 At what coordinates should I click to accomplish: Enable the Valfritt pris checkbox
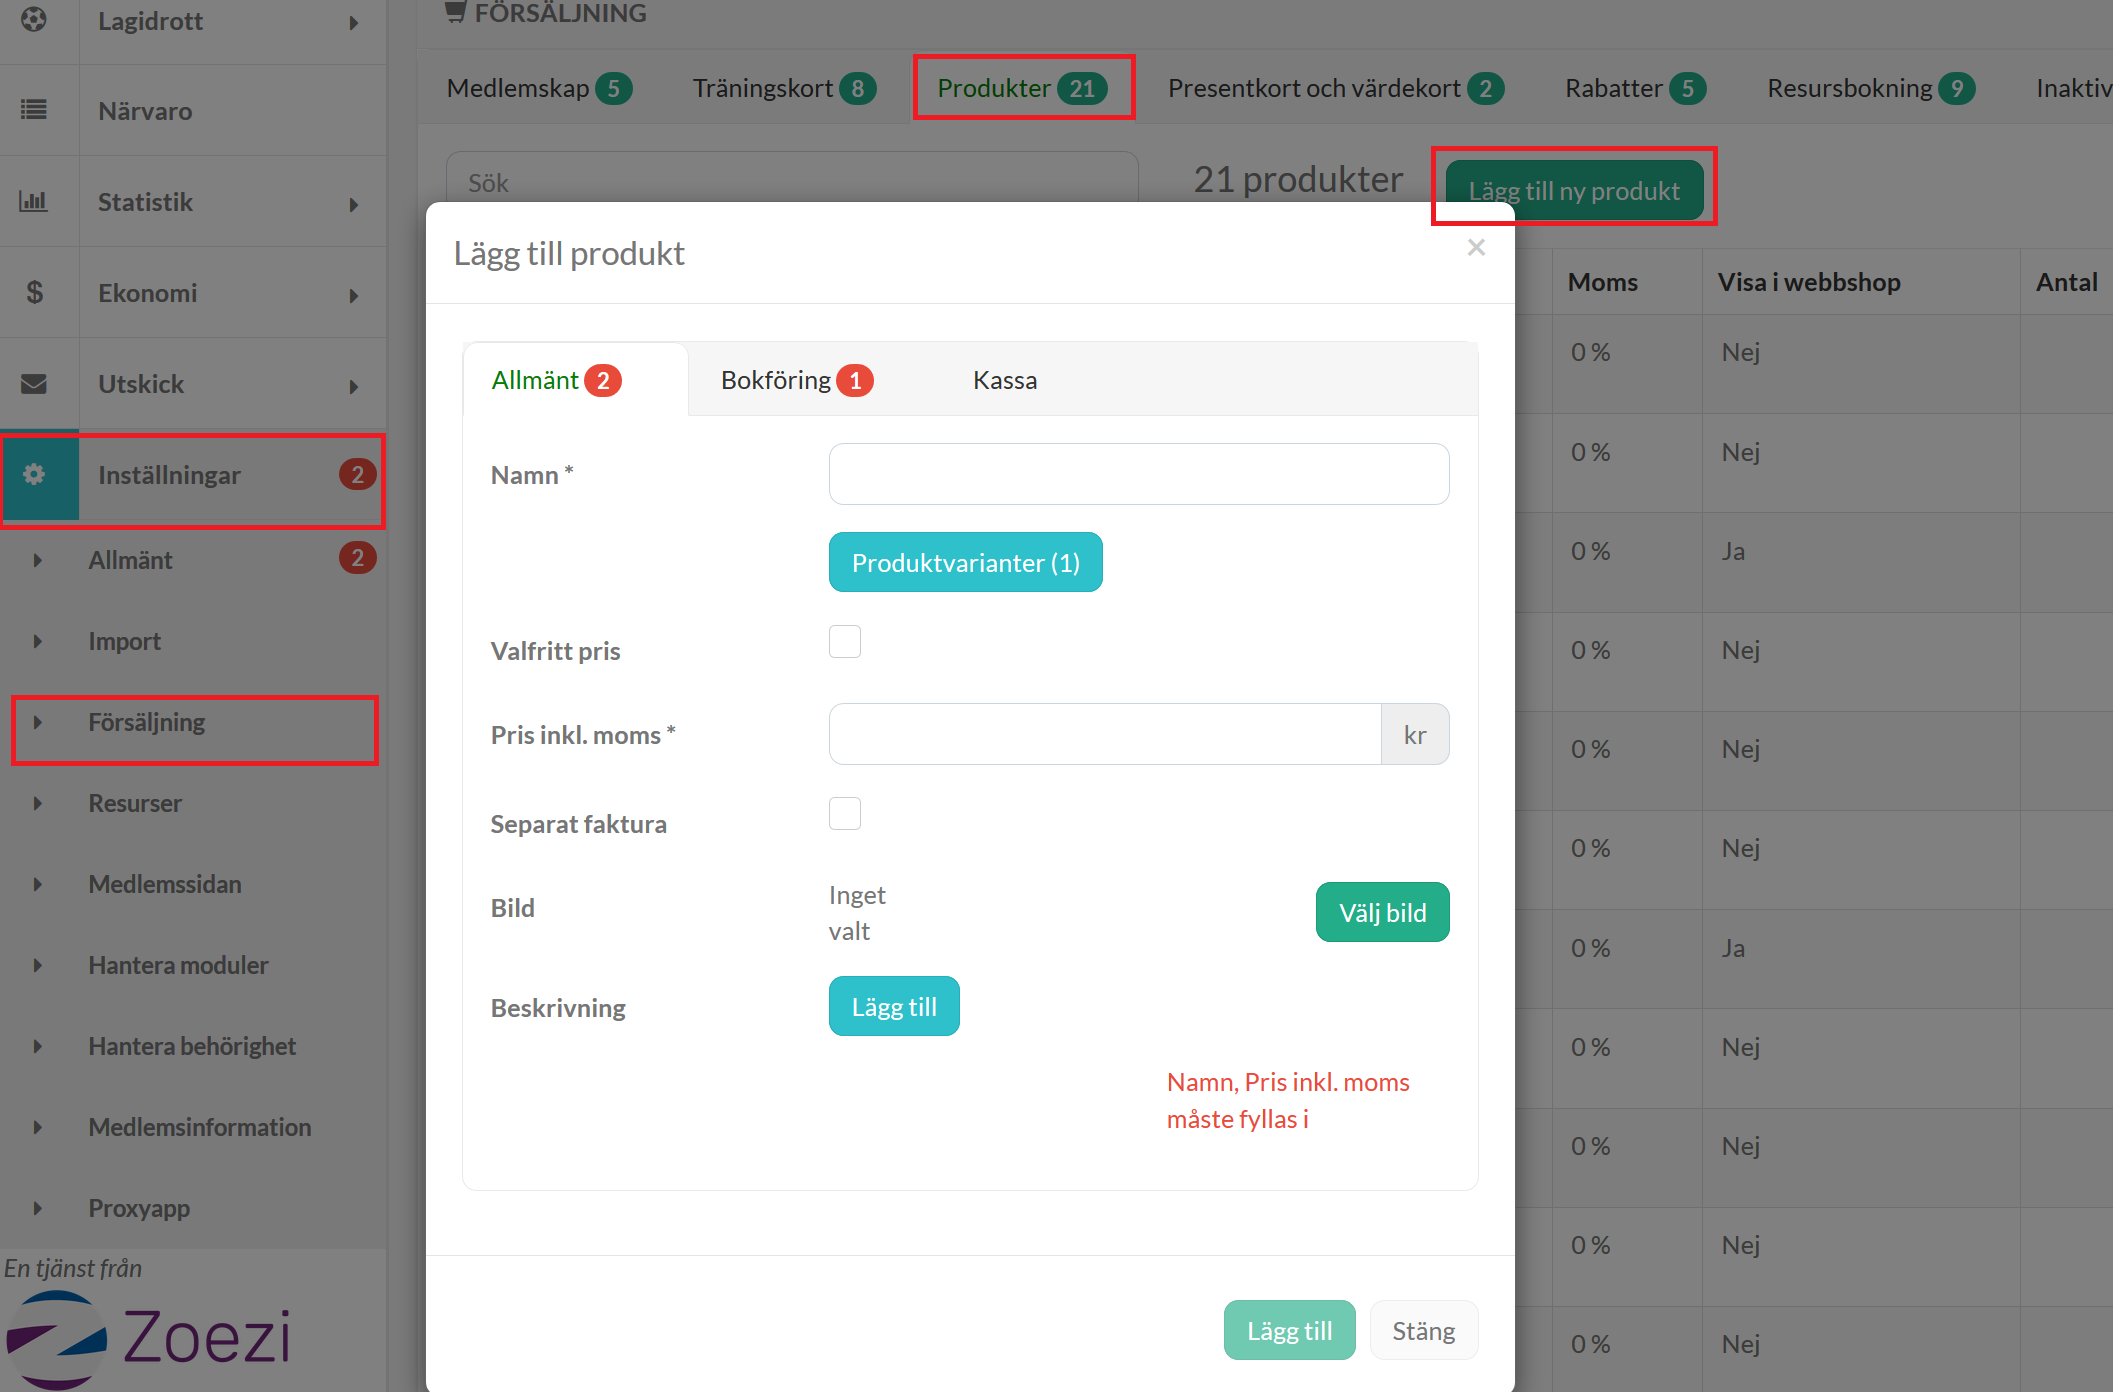(845, 641)
